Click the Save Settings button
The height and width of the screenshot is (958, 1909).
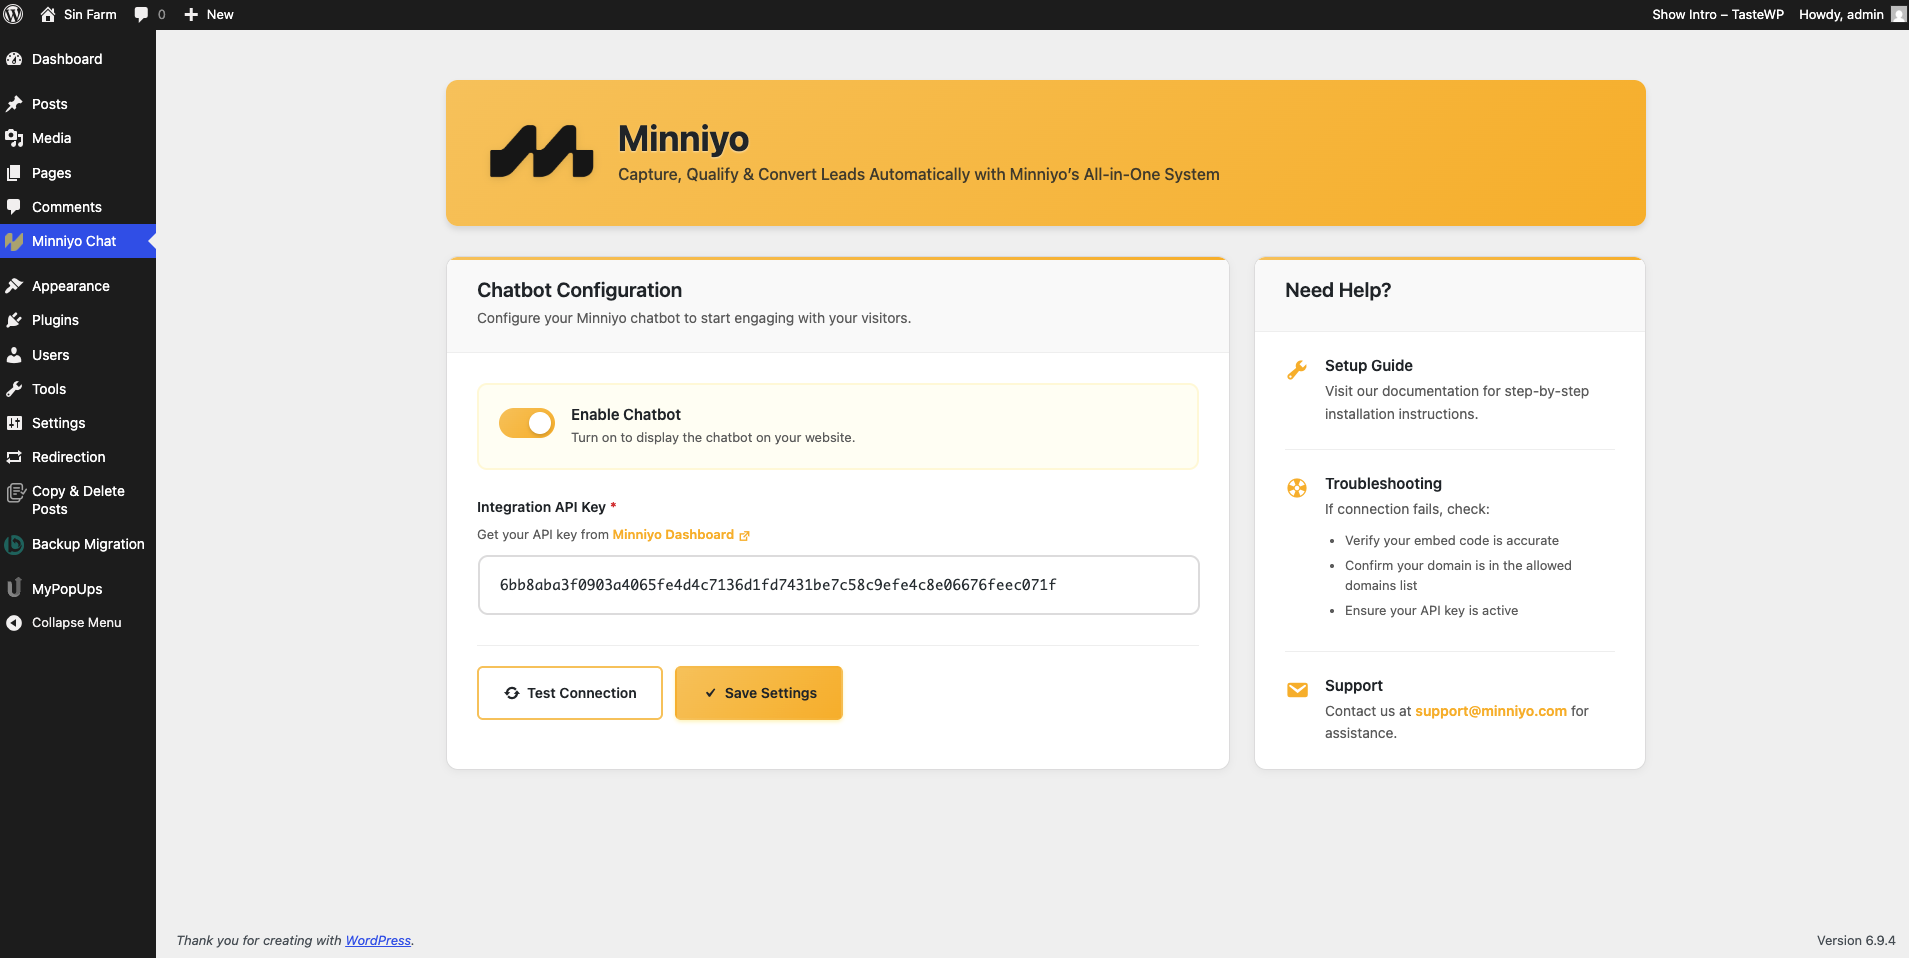pos(759,693)
